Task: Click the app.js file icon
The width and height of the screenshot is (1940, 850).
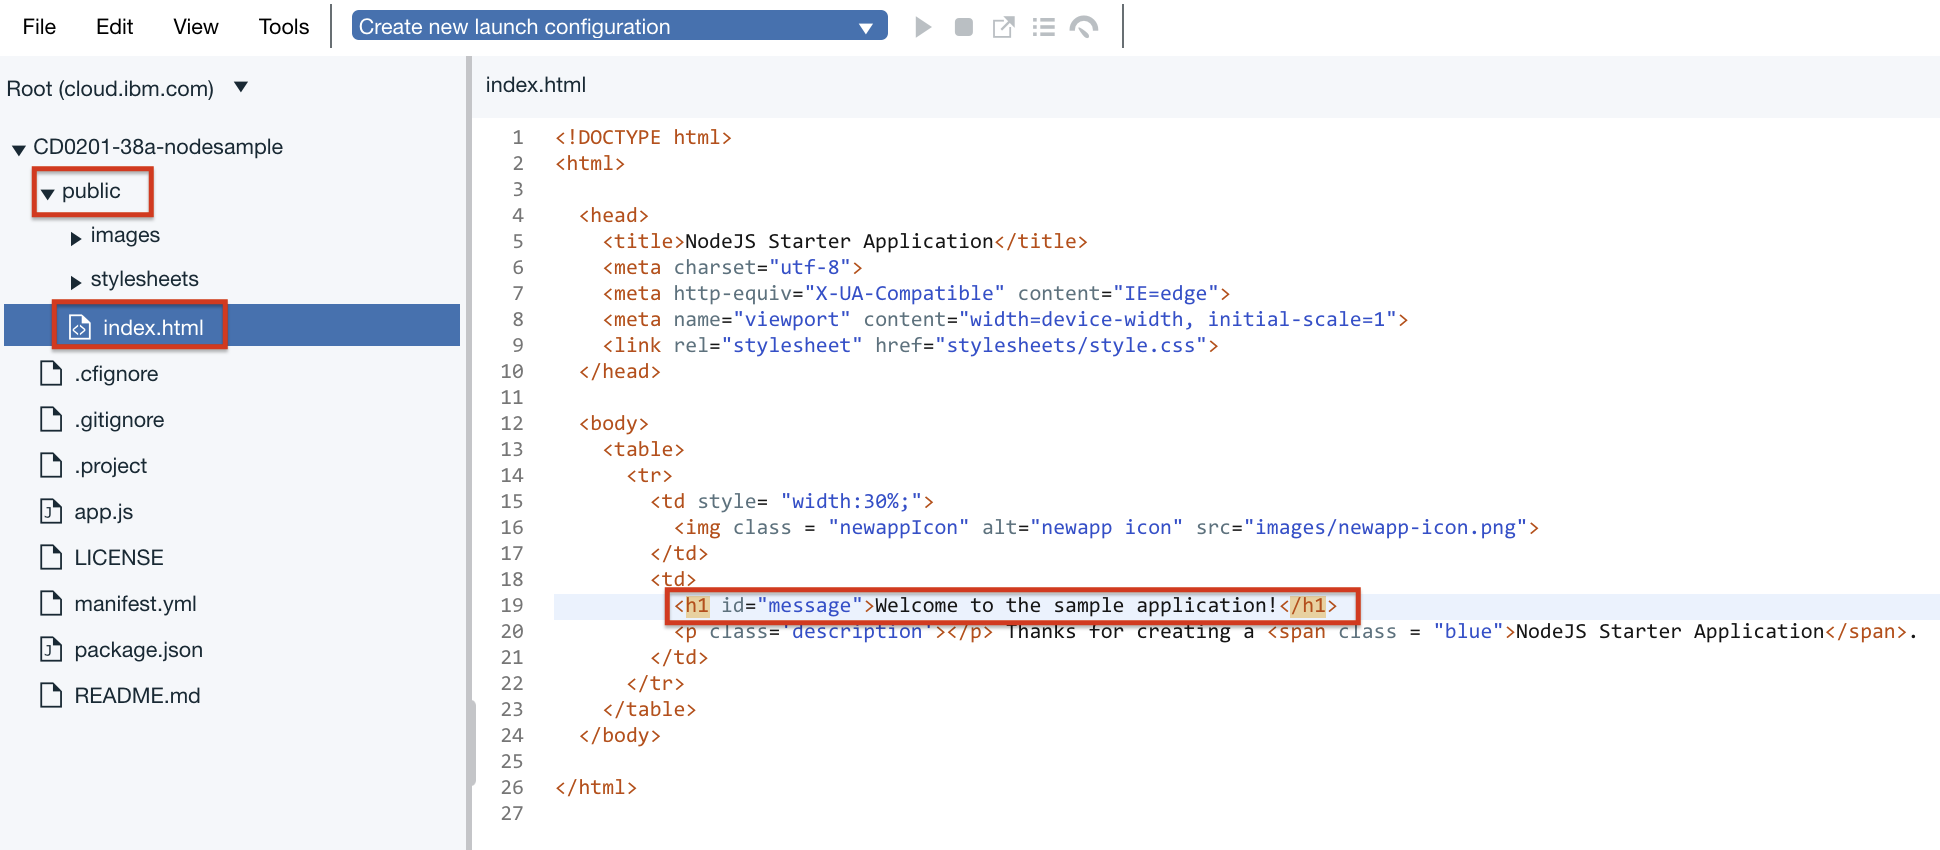Action: point(51,511)
